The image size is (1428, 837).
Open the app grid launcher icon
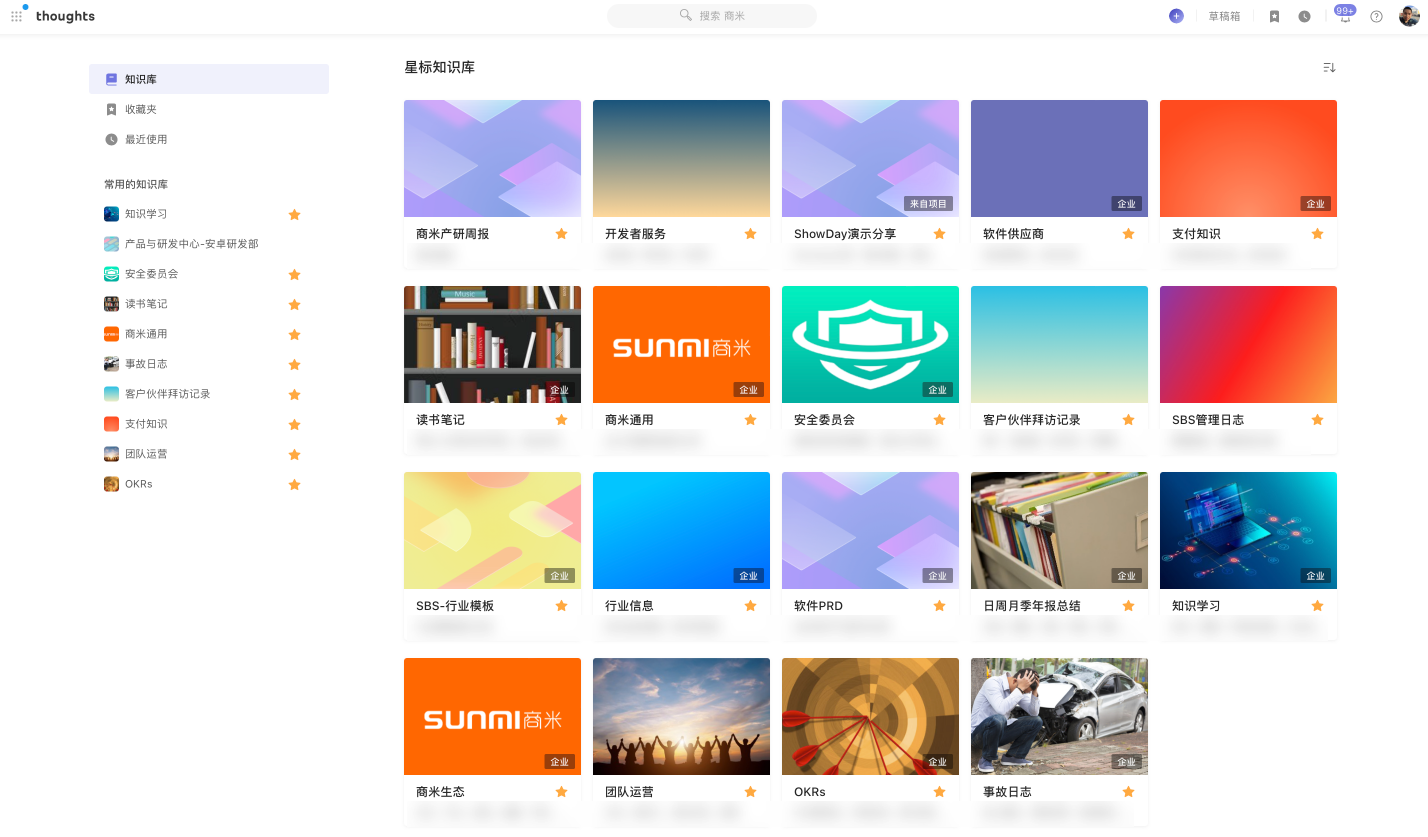(16, 16)
